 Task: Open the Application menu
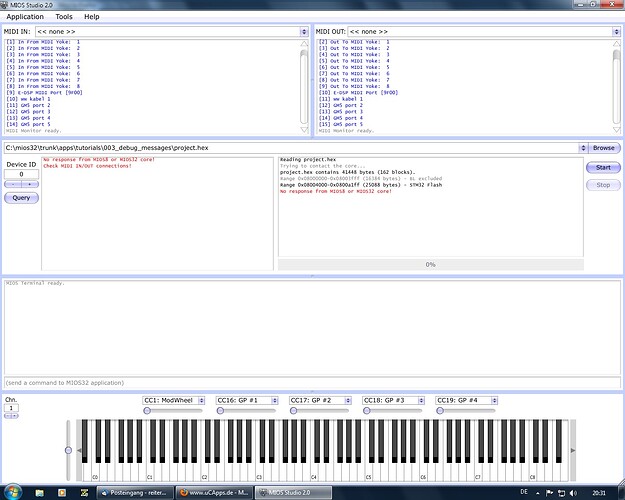pyautogui.click(x=25, y=17)
